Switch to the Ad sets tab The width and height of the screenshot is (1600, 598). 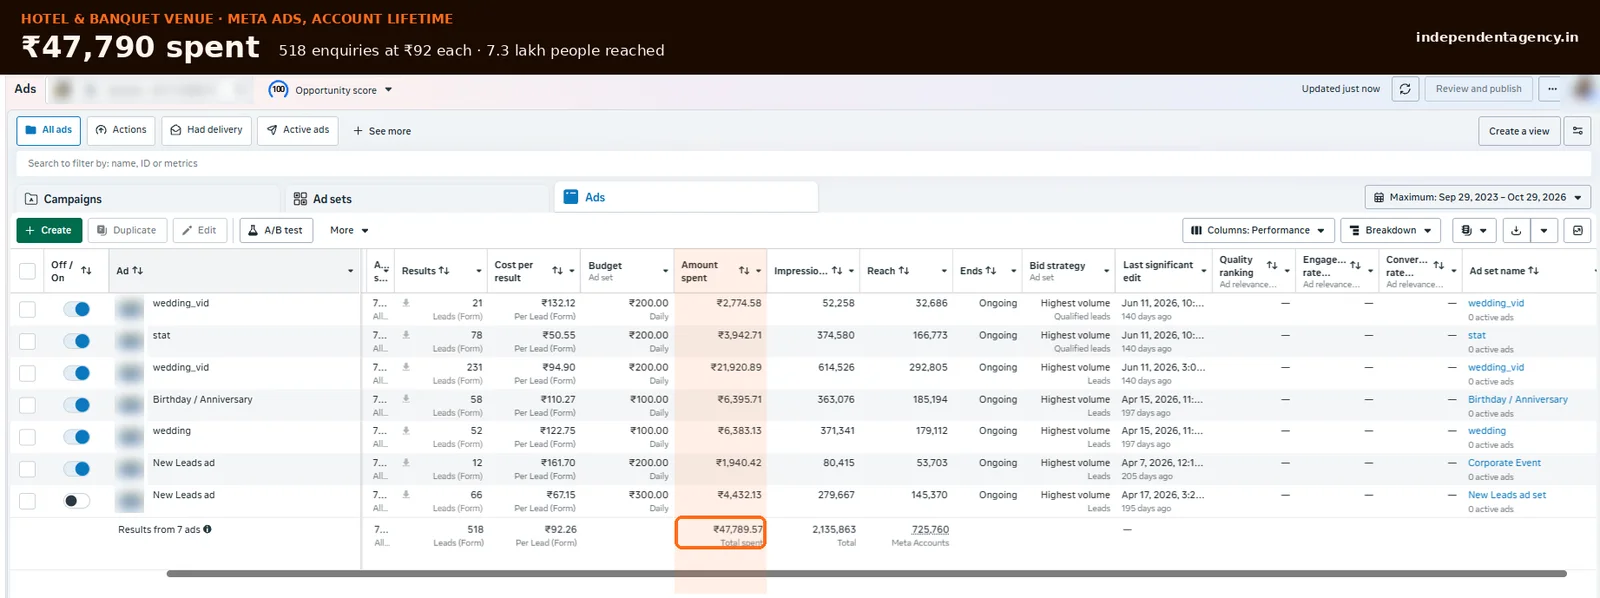pos(418,199)
